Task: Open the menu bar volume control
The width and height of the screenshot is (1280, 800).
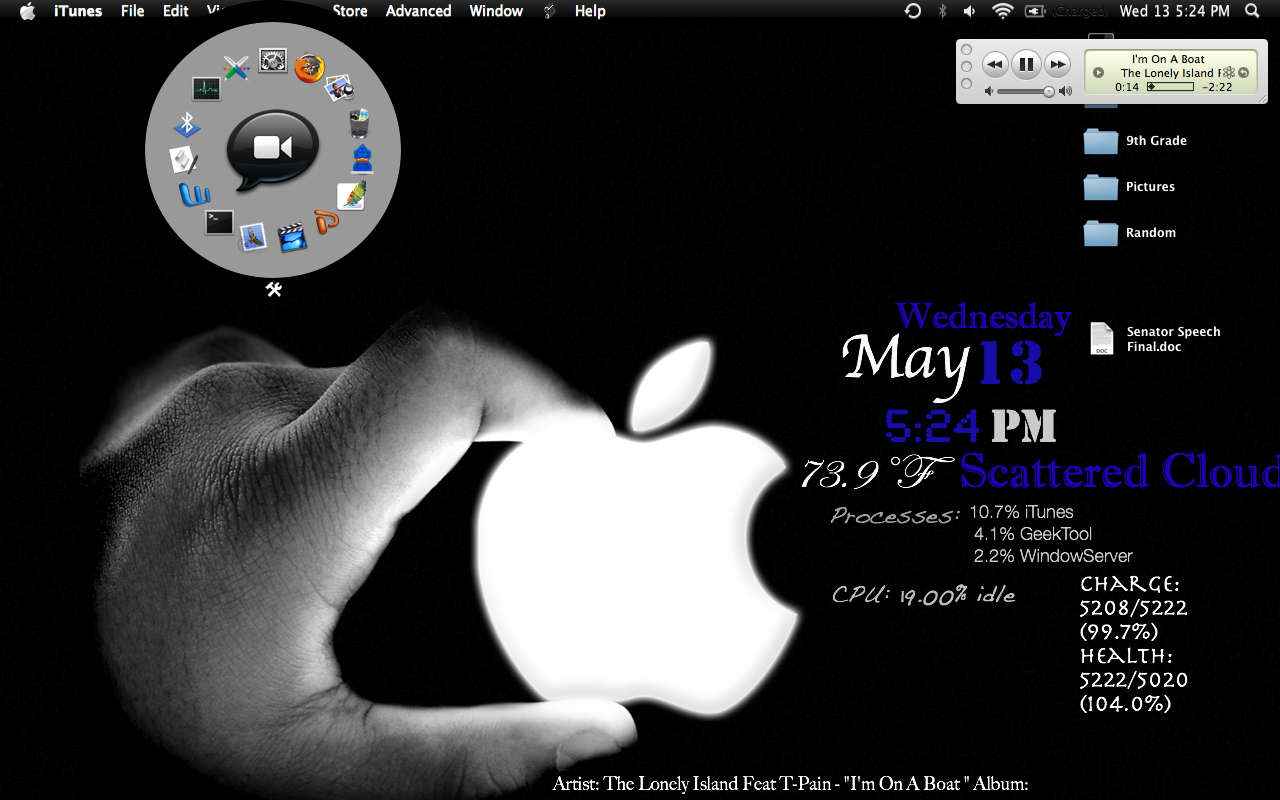Action: [x=970, y=11]
